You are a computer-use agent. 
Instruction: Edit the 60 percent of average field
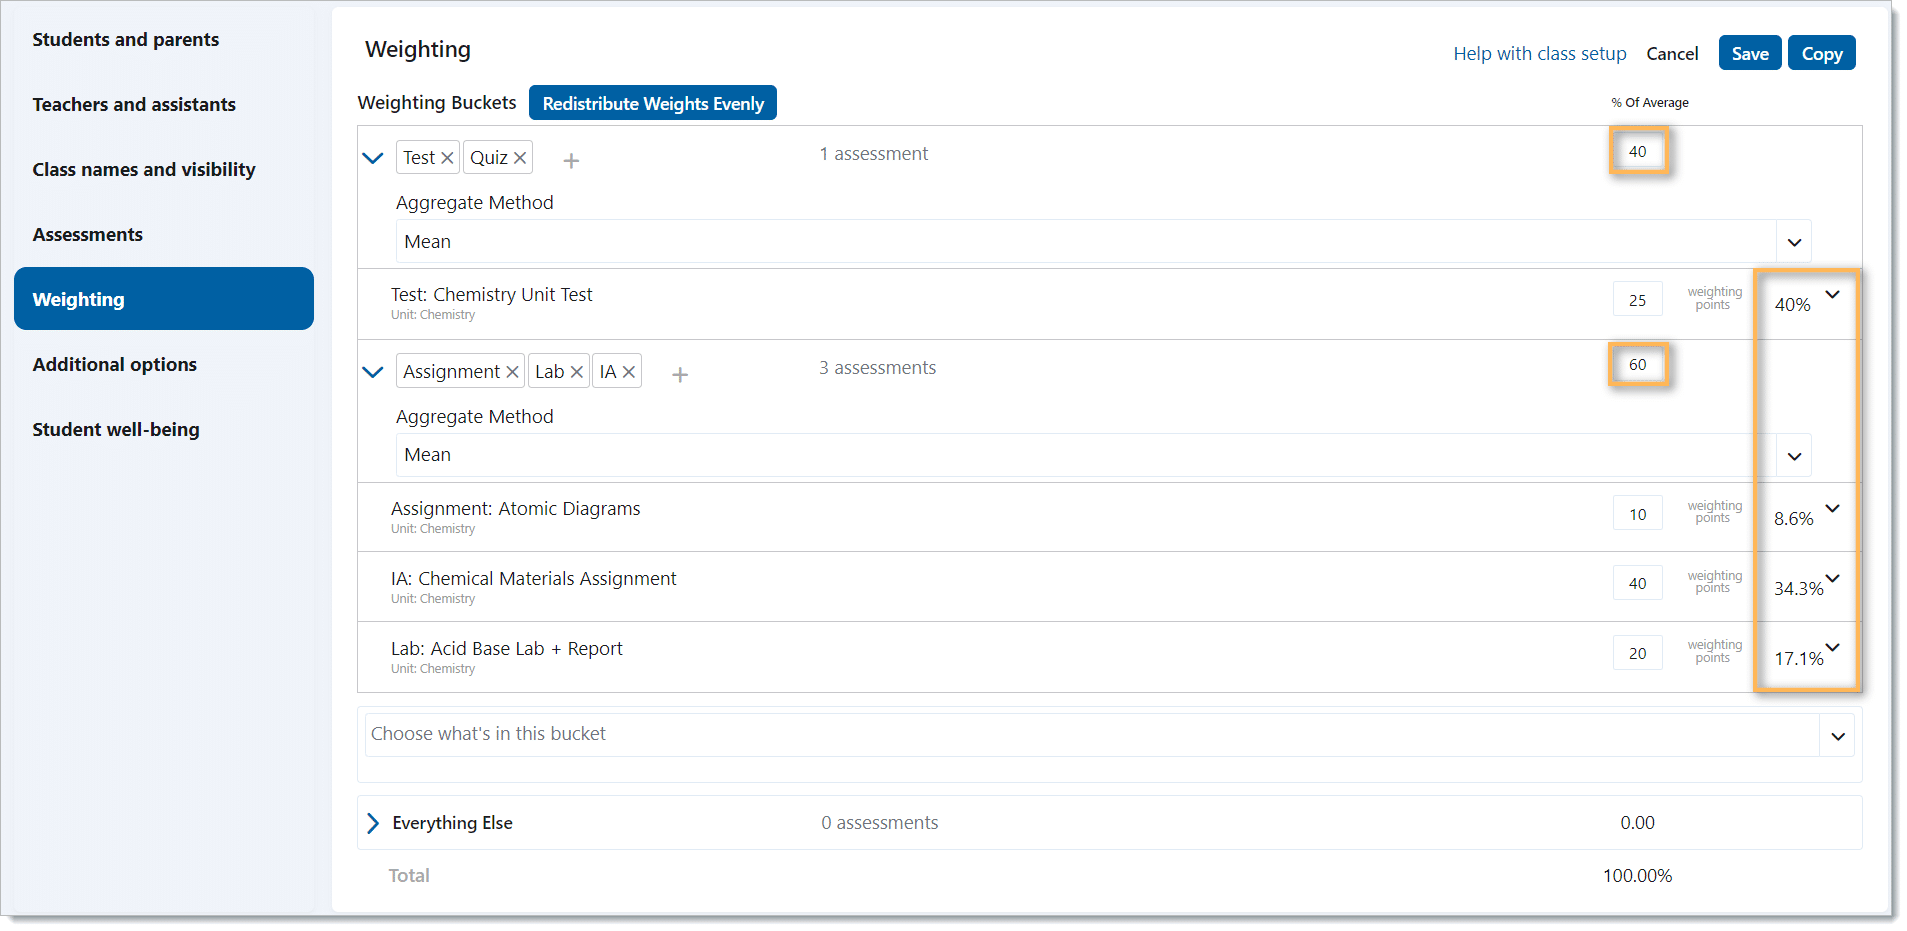pos(1637,365)
